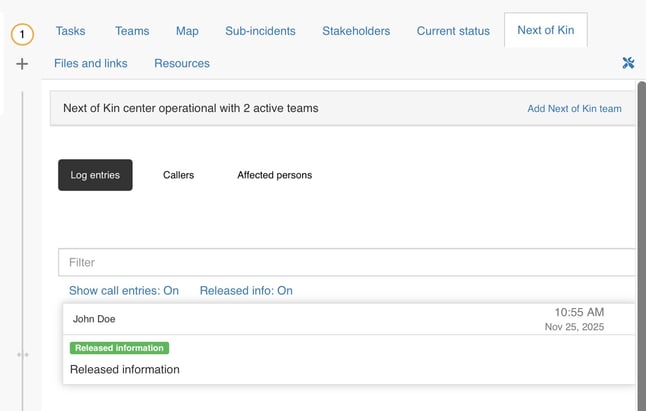The image size is (646, 411).
Task: Select the Stakeholders tab
Action: point(356,31)
